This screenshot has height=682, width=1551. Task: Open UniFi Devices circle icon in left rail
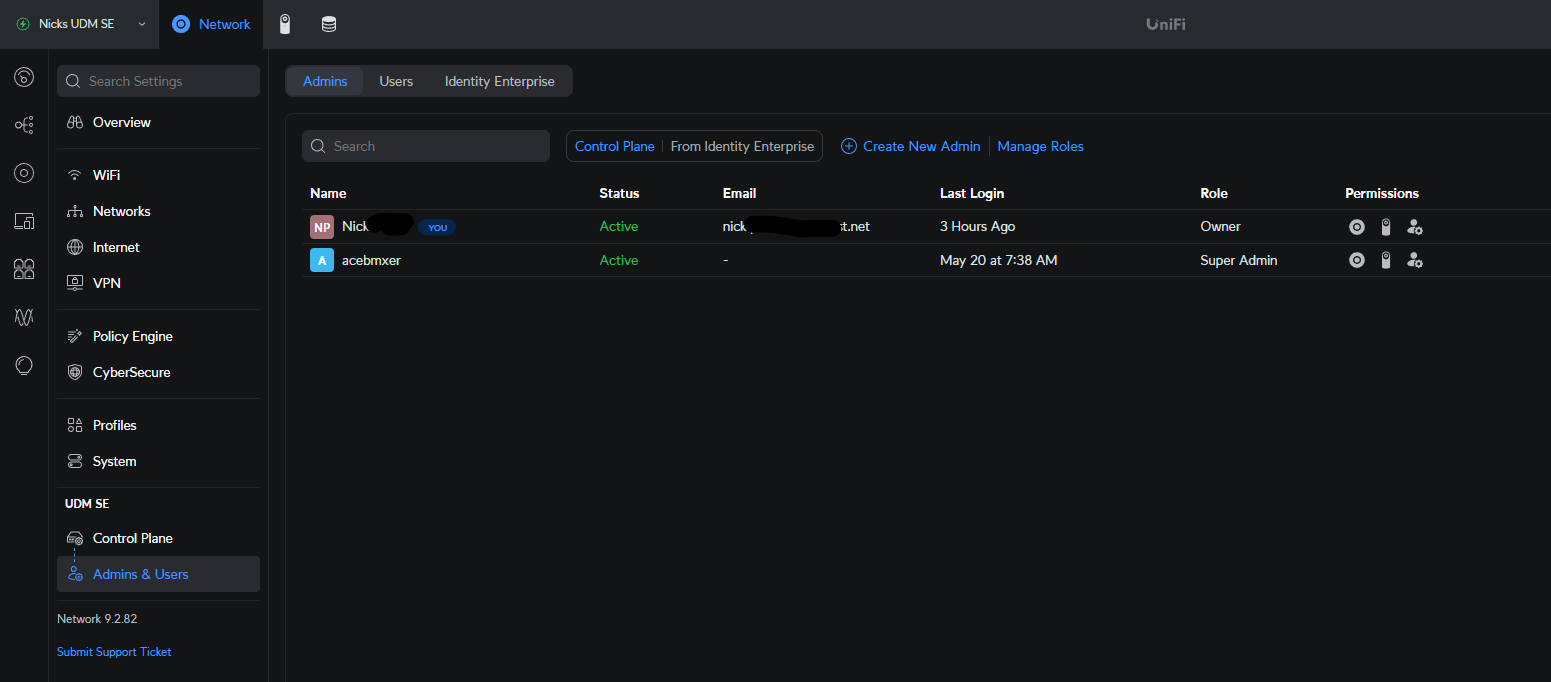tap(24, 173)
